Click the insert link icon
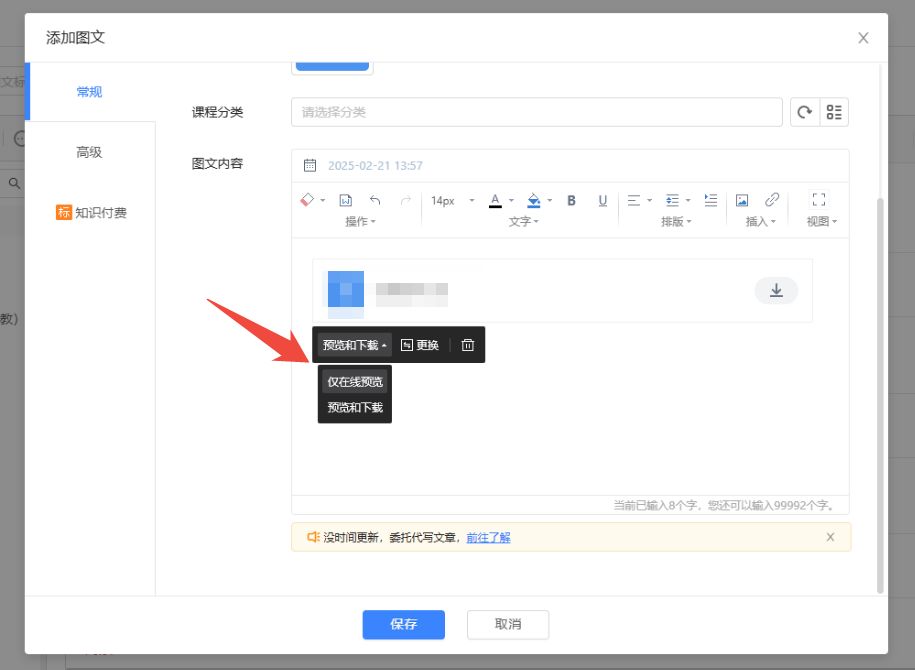The height and width of the screenshot is (670, 915). (772, 200)
